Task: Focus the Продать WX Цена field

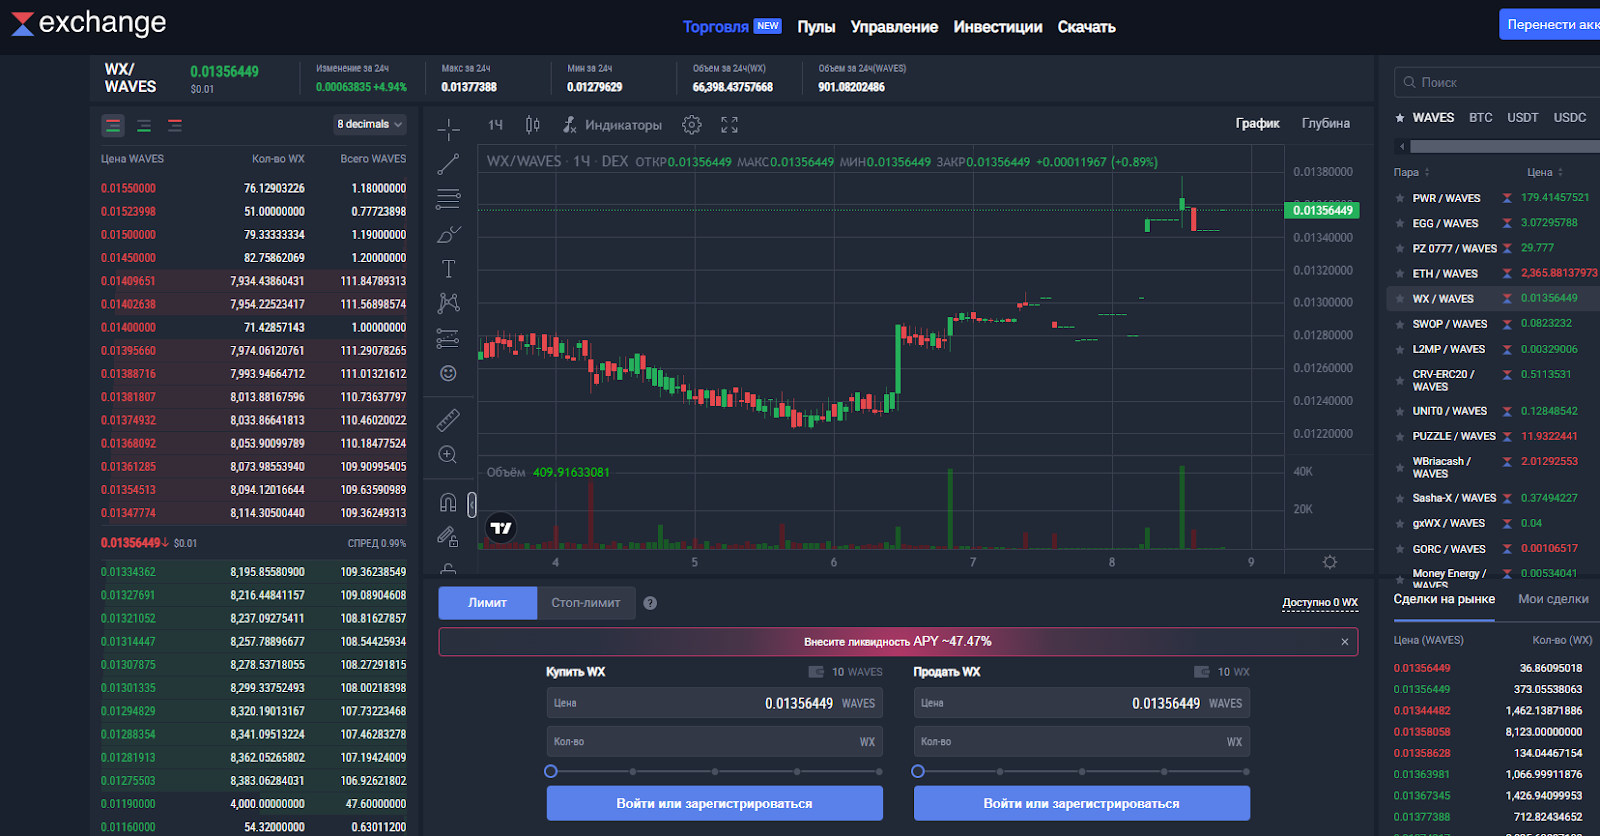Action: click(1081, 703)
